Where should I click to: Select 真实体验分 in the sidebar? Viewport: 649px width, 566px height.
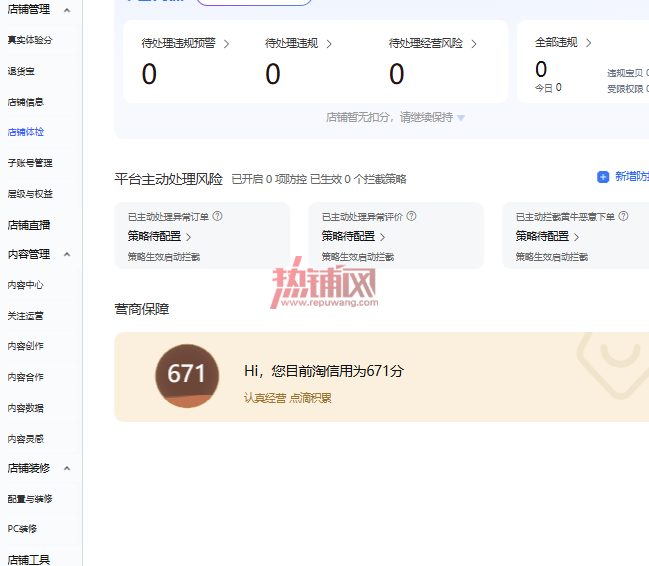[x=30, y=40]
